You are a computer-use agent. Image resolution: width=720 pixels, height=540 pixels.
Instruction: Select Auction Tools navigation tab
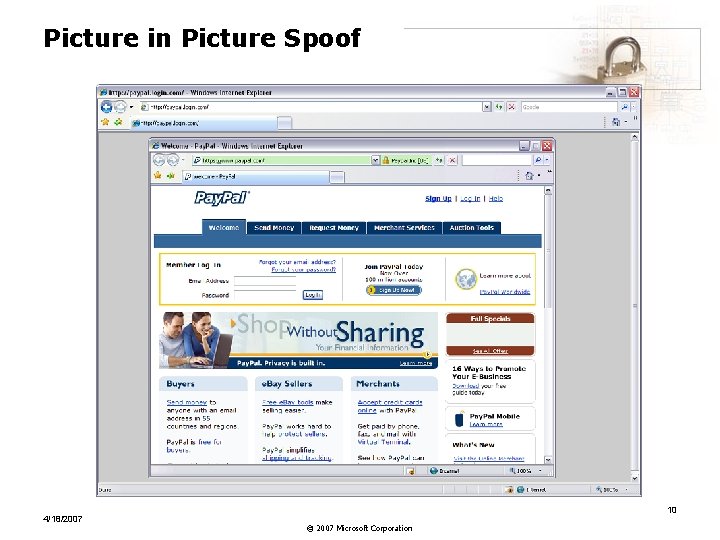(472, 228)
